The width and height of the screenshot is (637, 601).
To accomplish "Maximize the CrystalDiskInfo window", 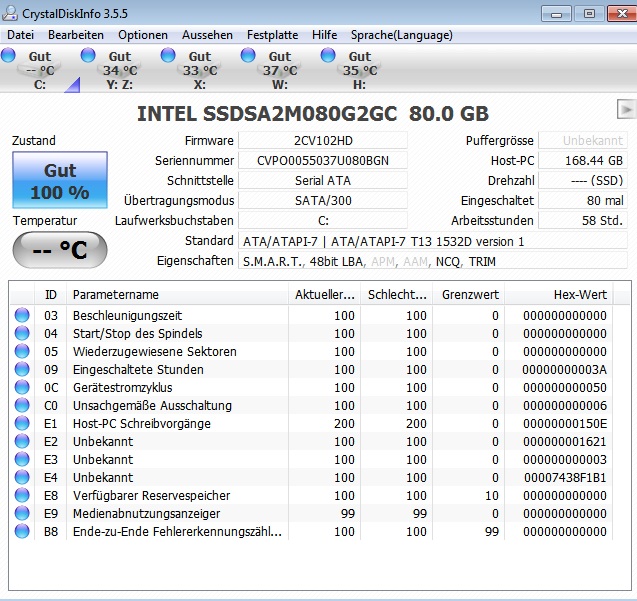I will 589,14.
